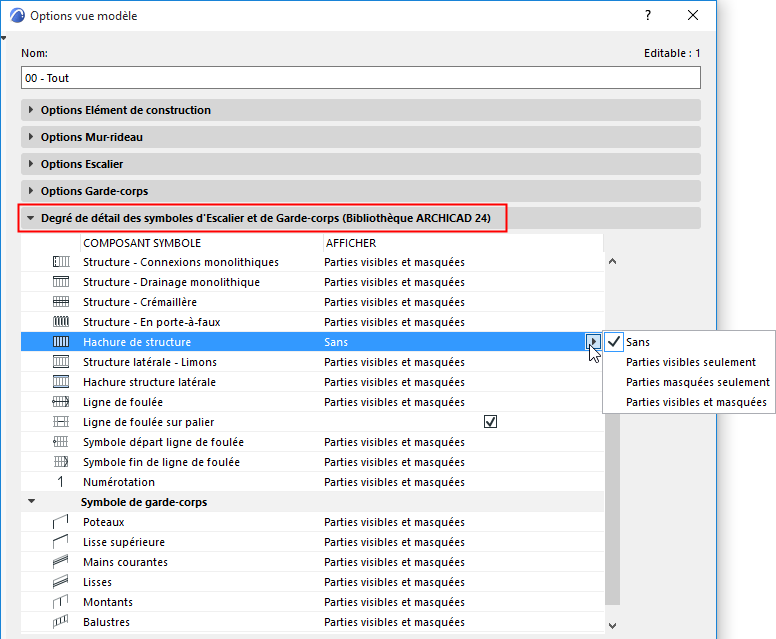Screen dimensions: 776x639
Task: Click the Lisses display value cell
Action: (x=394, y=582)
